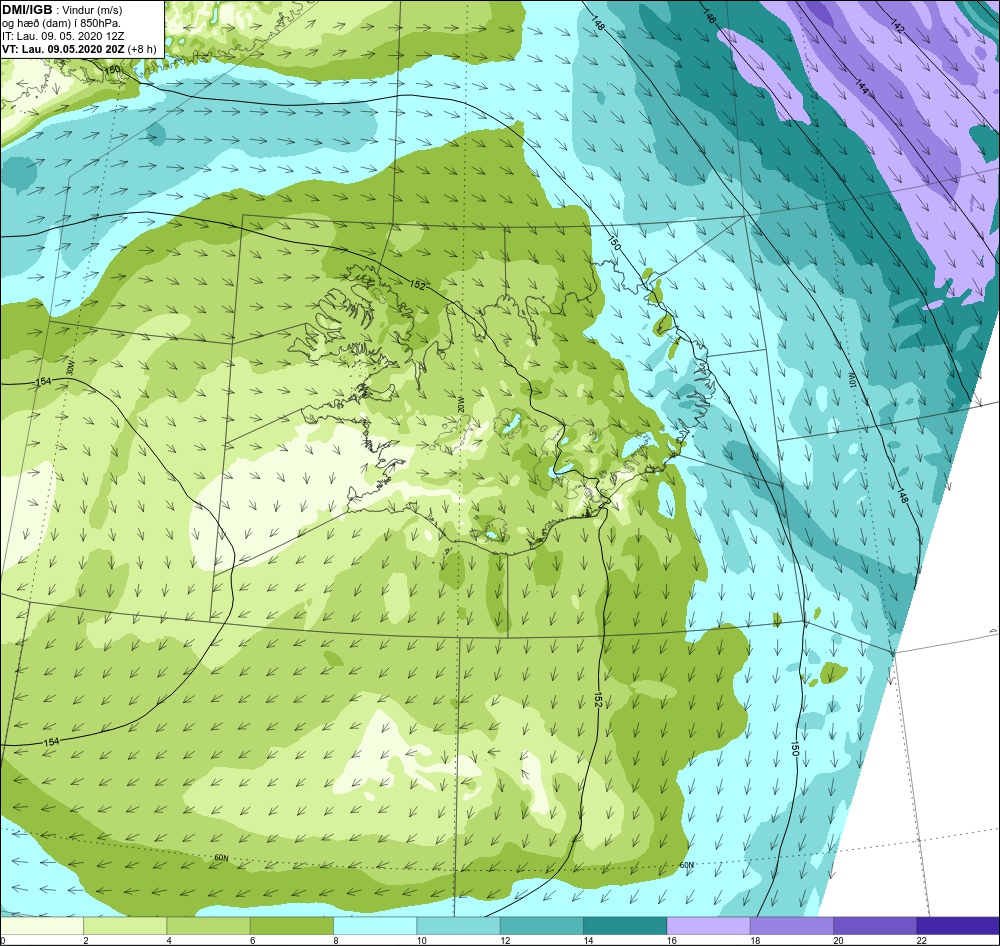Click the 'IT: Lau. 09. 05. 2020 12Z' line

coord(64,36)
